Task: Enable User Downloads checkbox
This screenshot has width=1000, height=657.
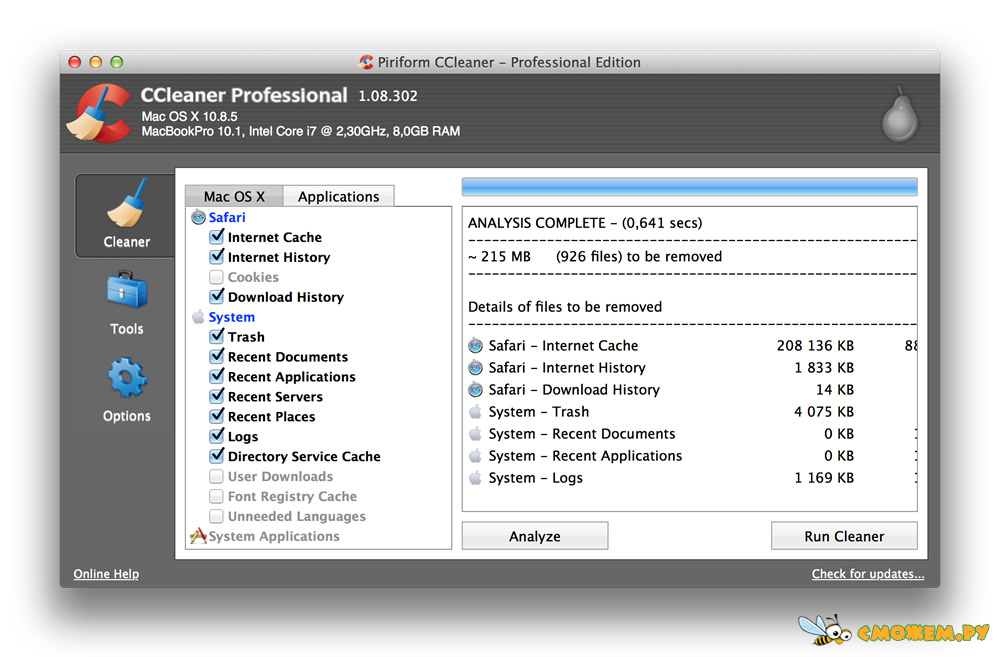Action: click(217, 476)
